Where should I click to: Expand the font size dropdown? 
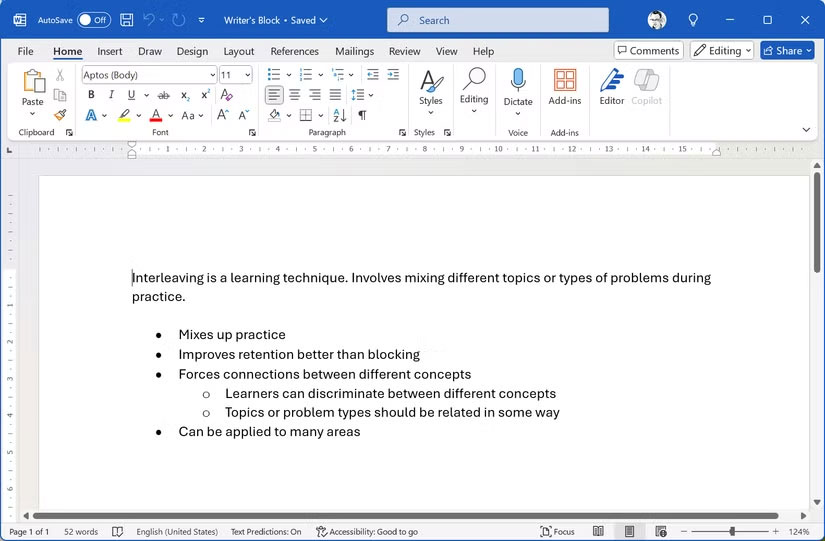[247, 75]
